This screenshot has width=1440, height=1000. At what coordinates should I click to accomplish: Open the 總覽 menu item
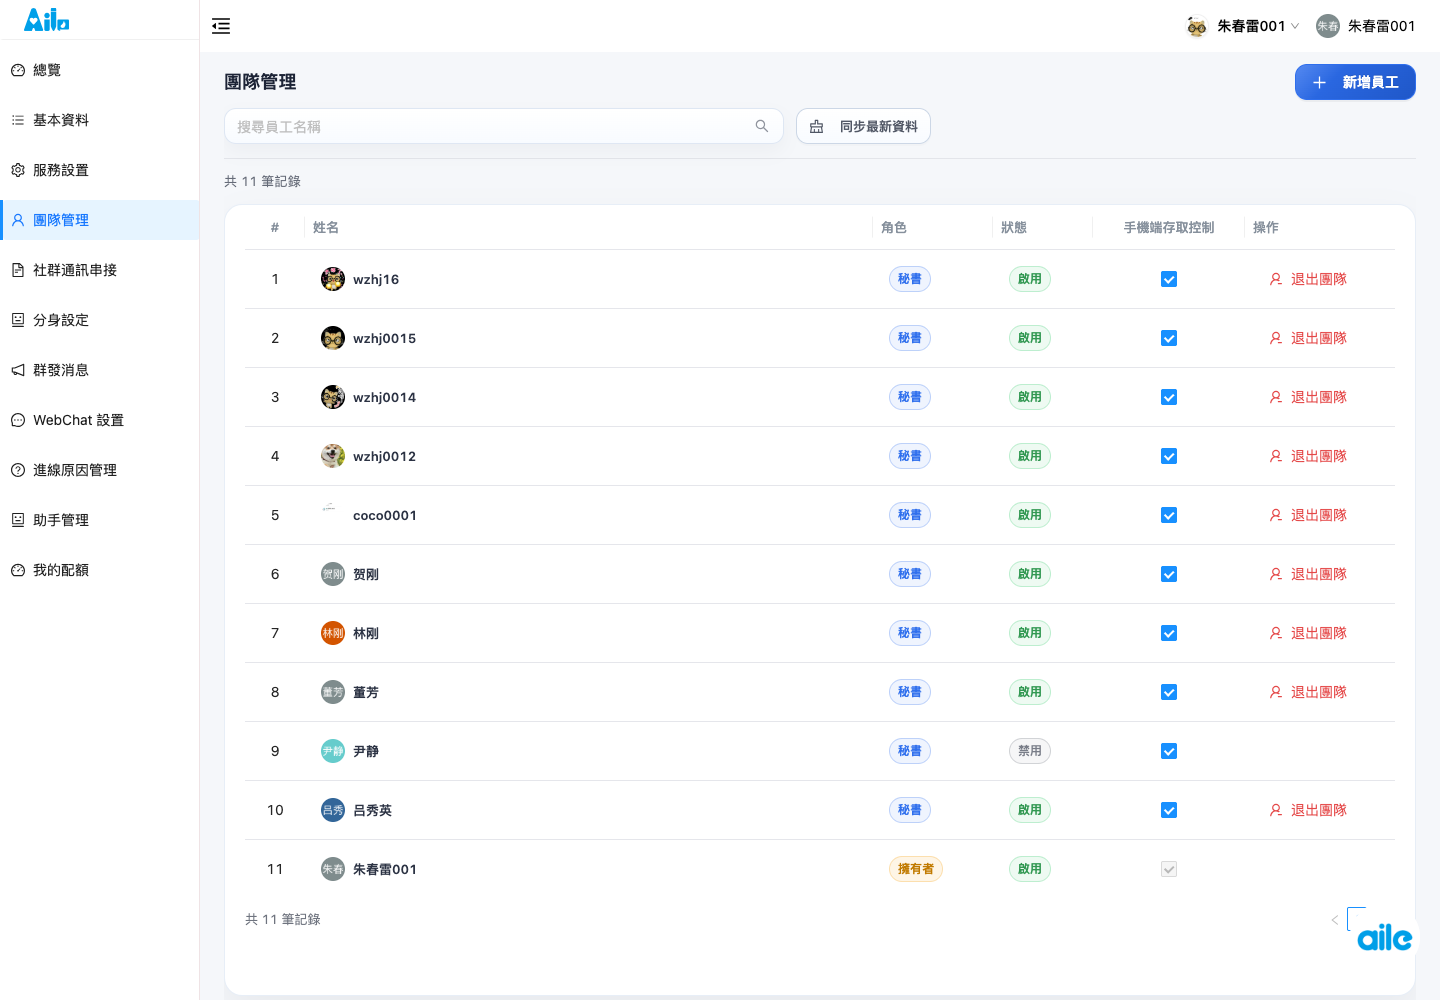click(x=100, y=70)
